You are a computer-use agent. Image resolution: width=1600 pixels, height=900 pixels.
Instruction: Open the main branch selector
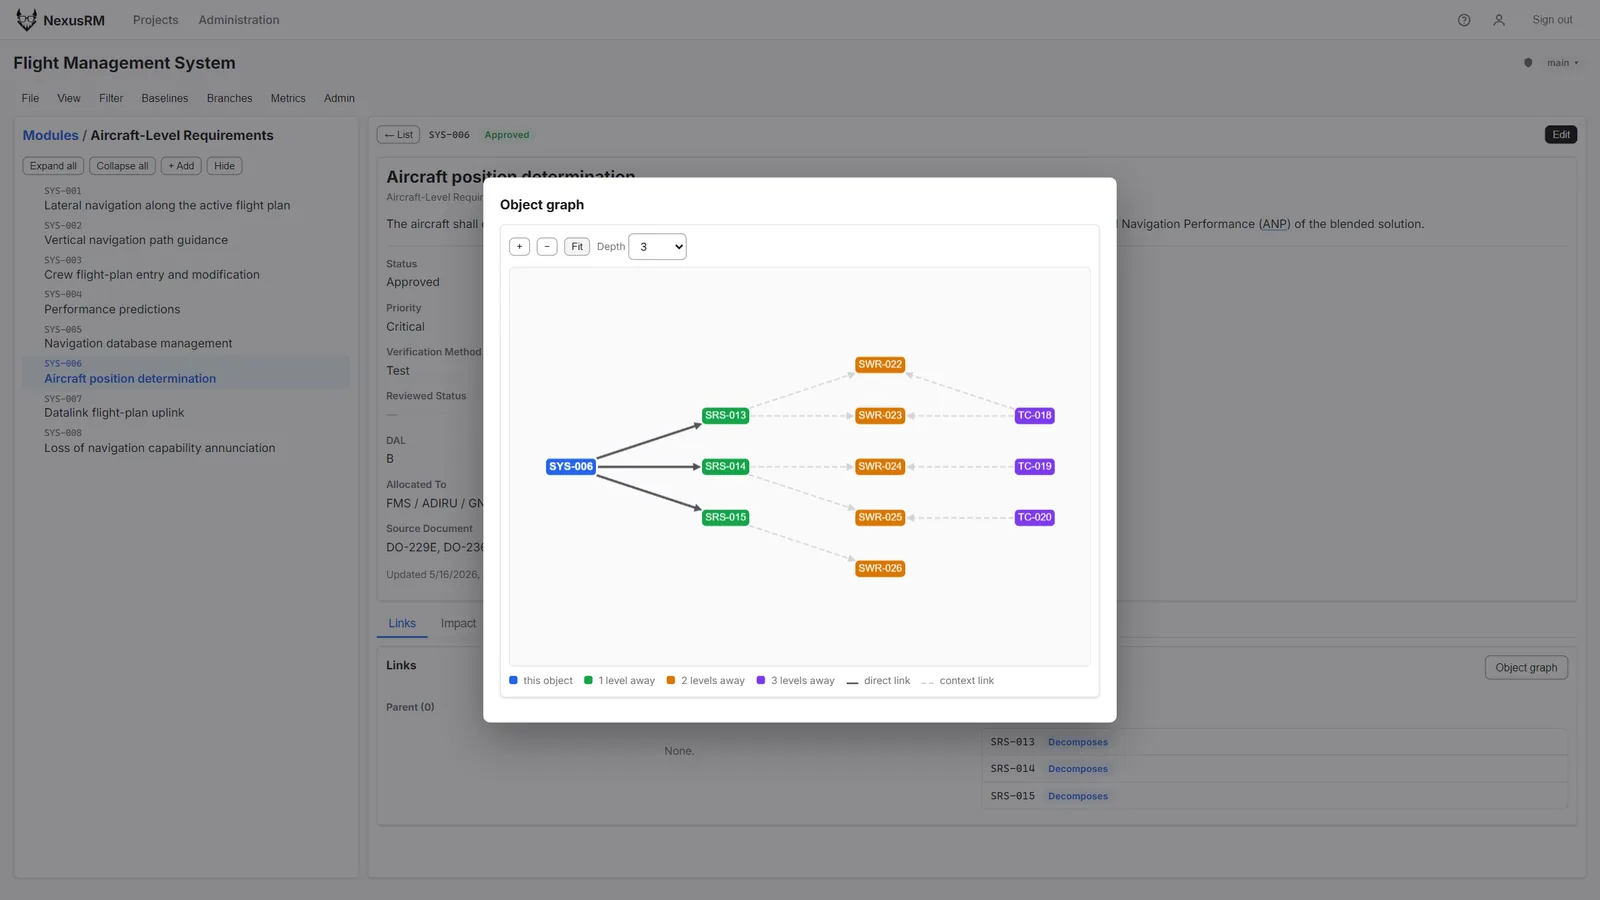coord(1562,63)
